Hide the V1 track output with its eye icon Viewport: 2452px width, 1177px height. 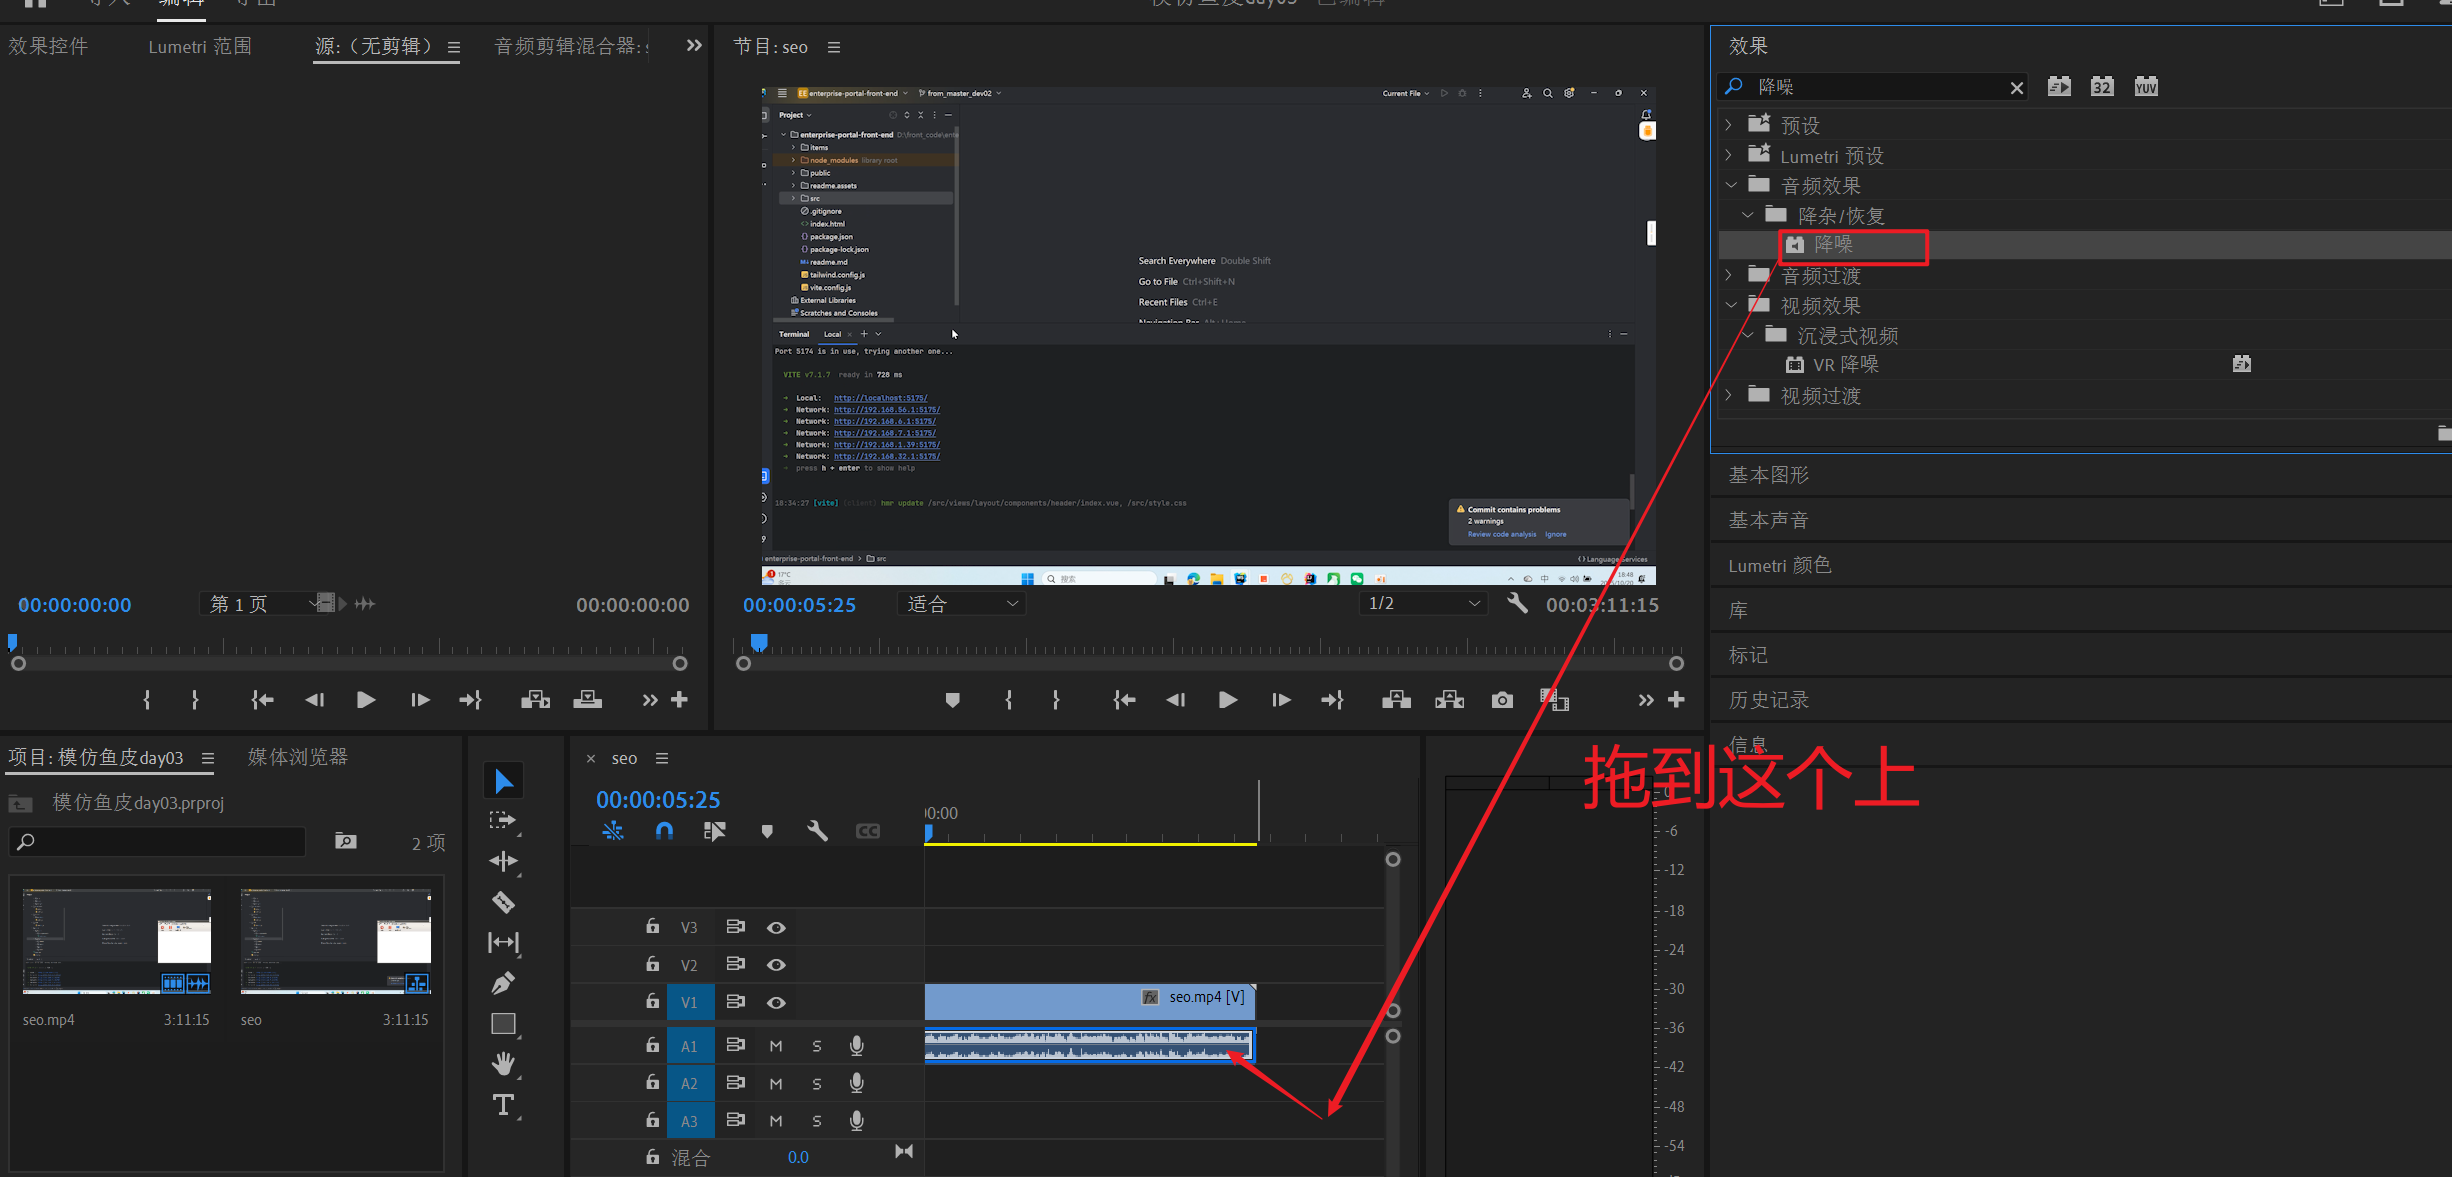coord(776,1002)
